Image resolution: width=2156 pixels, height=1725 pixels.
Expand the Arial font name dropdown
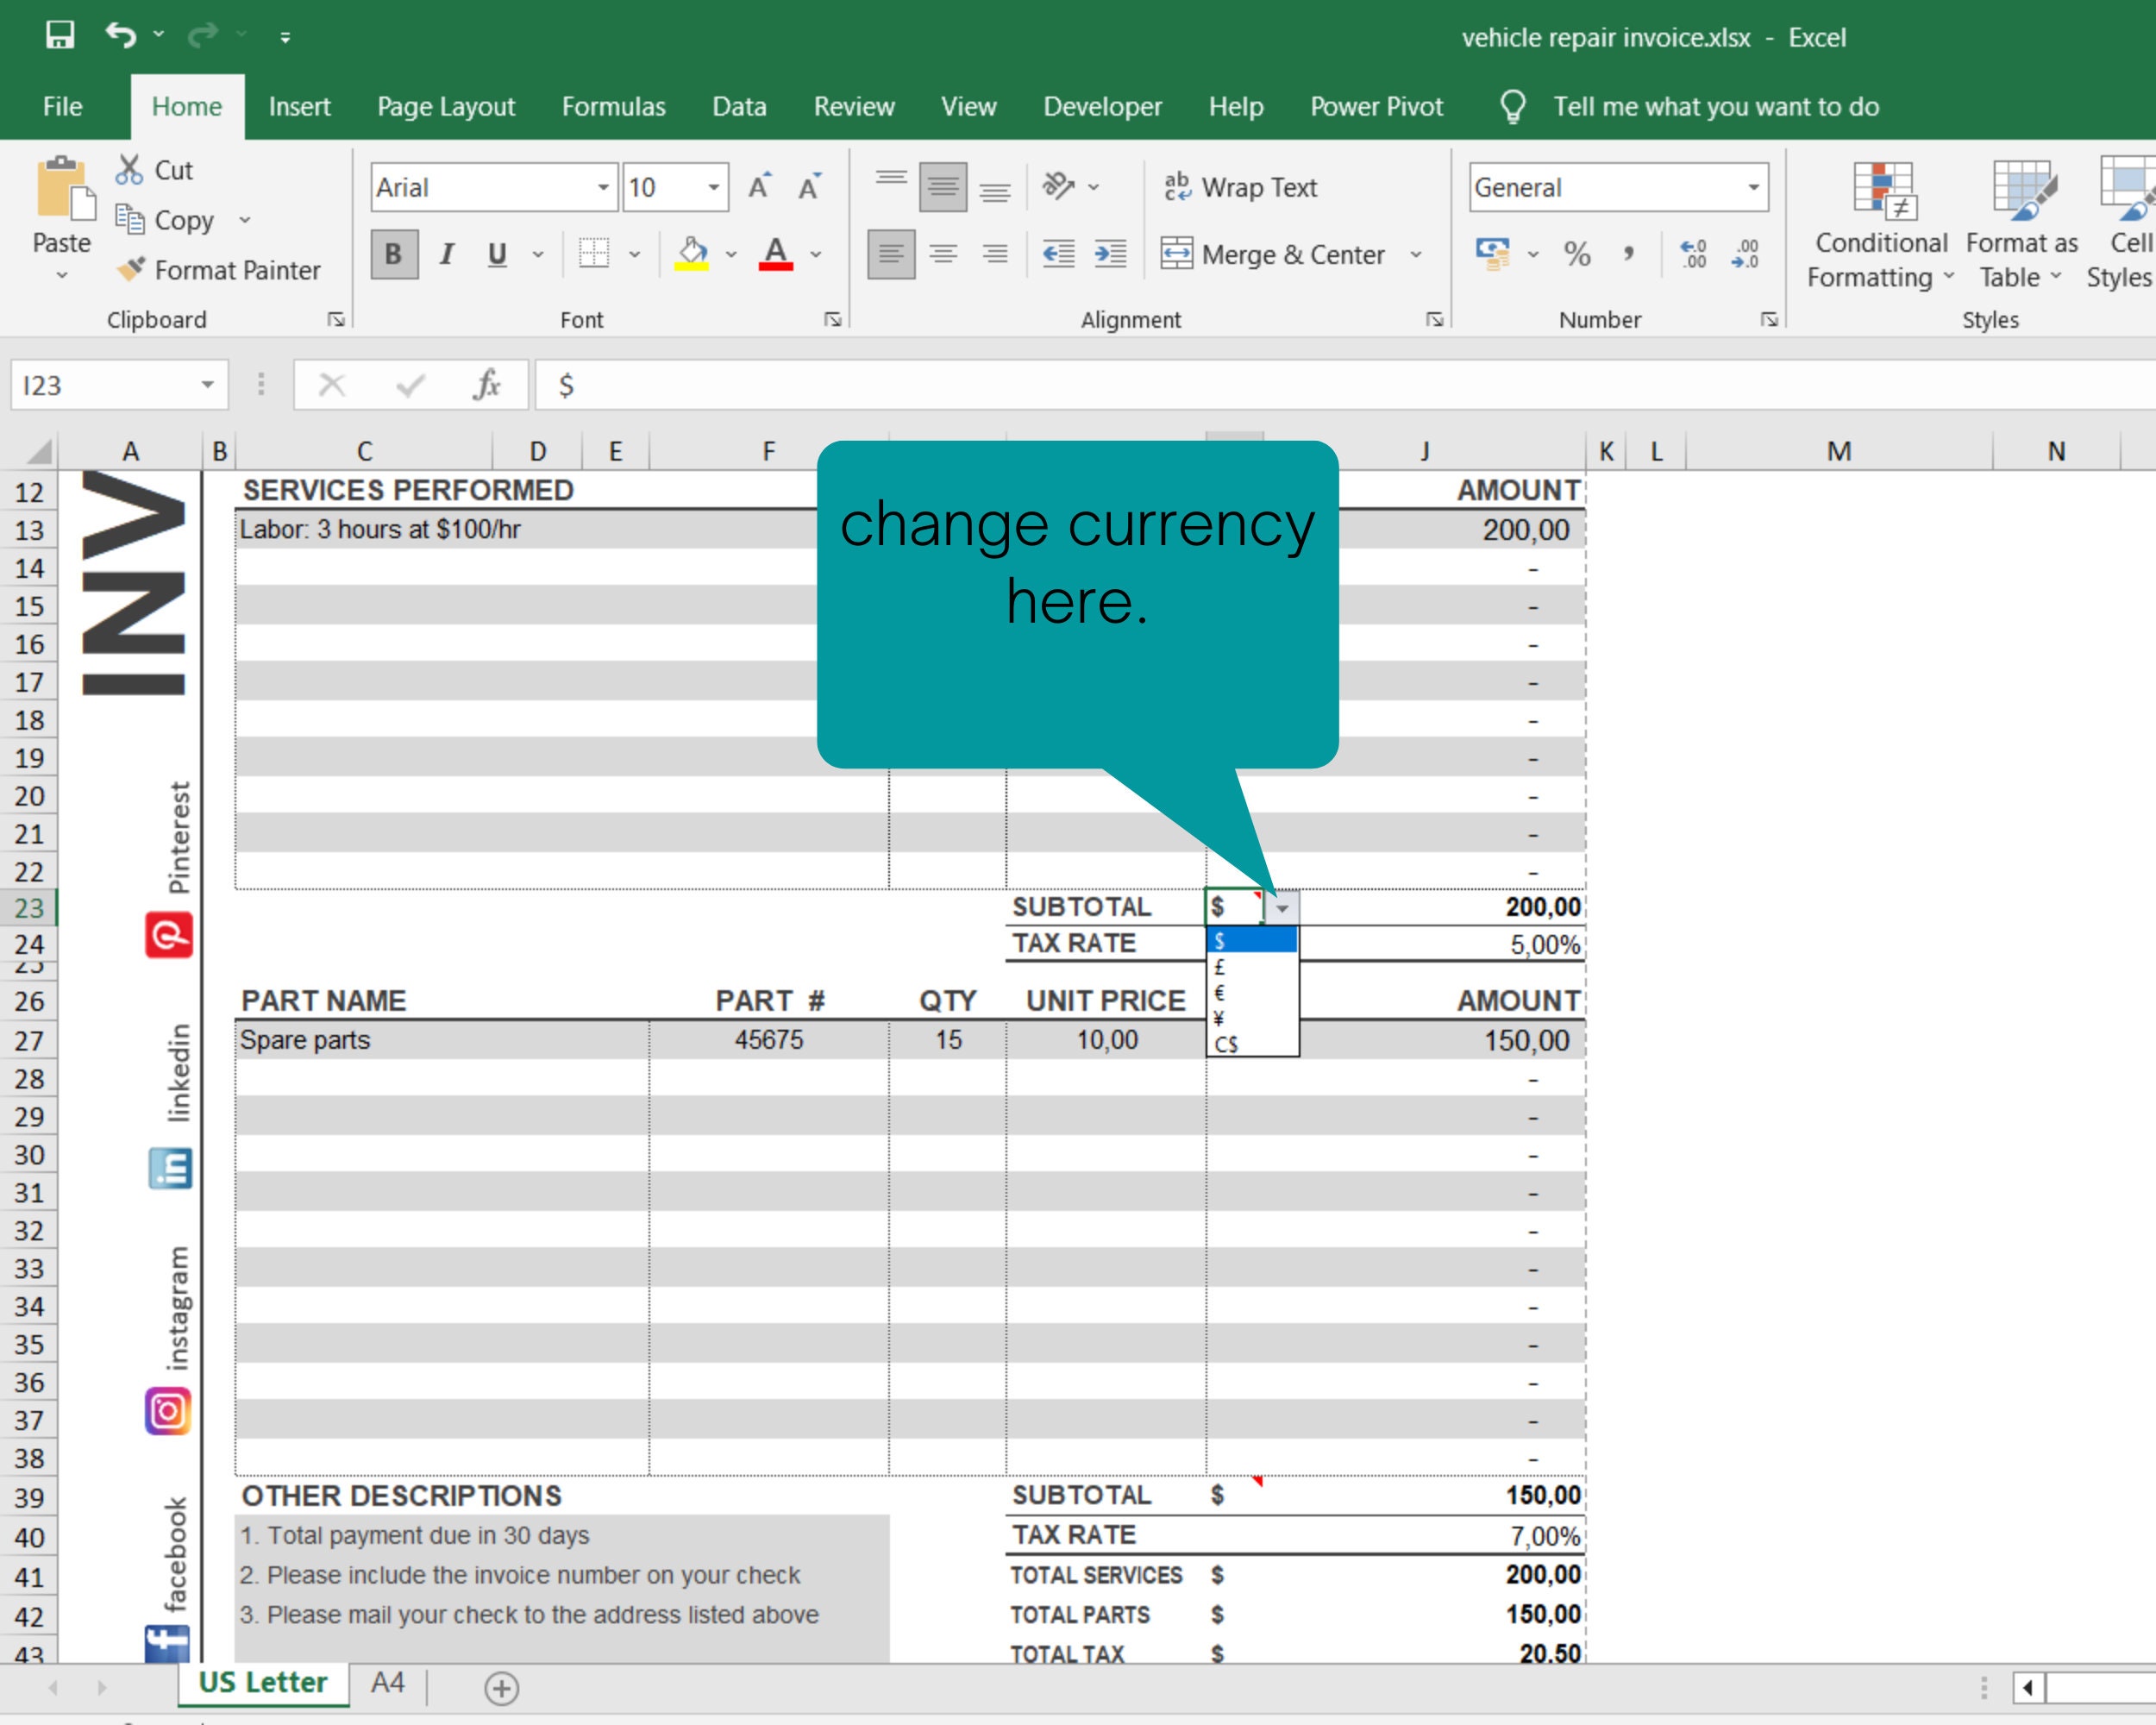pos(603,187)
